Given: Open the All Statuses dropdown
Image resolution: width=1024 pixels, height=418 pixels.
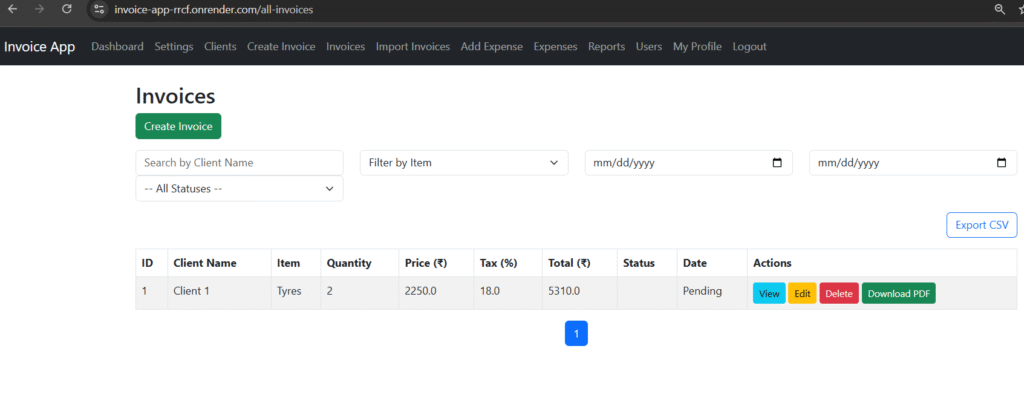Looking at the screenshot, I should [x=239, y=189].
